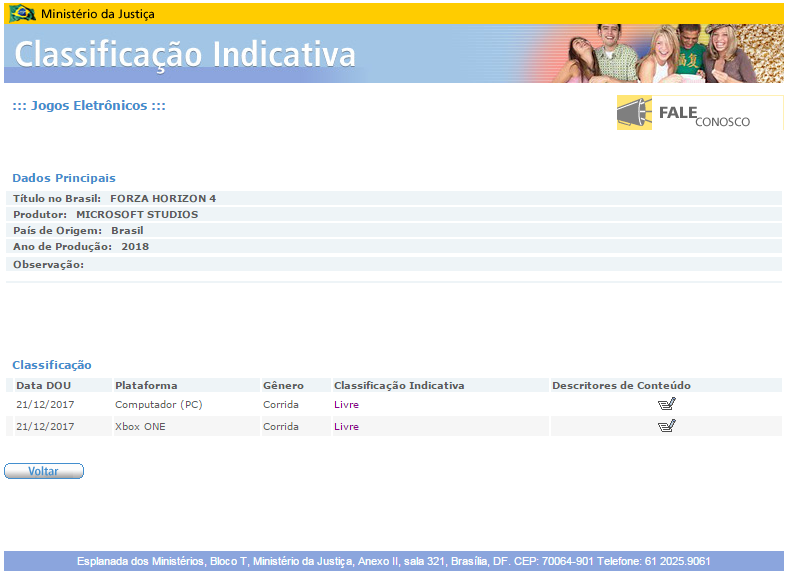The width and height of the screenshot is (787, 573).
Task: Click the Fale Conosco megaphone icon
Action: tap(634, 114)
